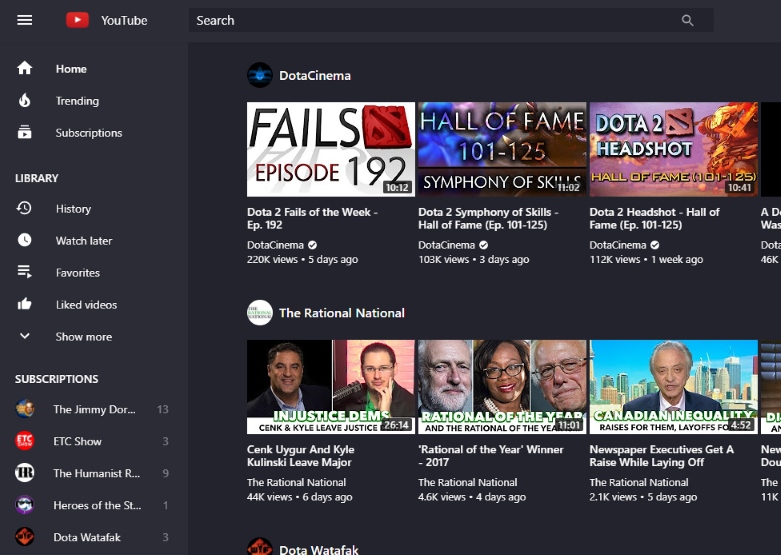The image size is (781, 555).
Task: Open the hamburger guide menu
Action: point(24,20)
